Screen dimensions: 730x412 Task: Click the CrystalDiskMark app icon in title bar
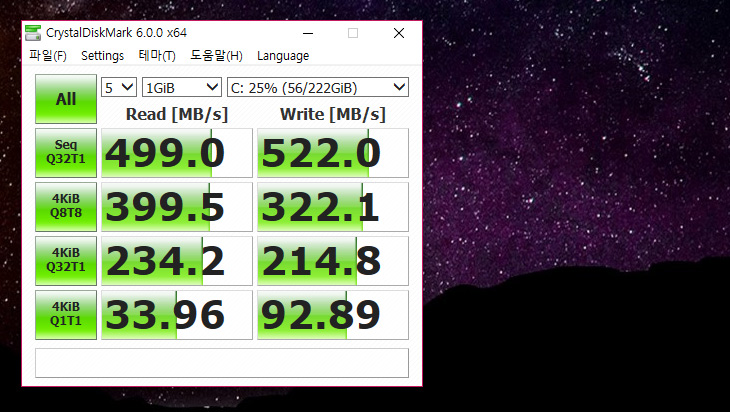point(33,33)
